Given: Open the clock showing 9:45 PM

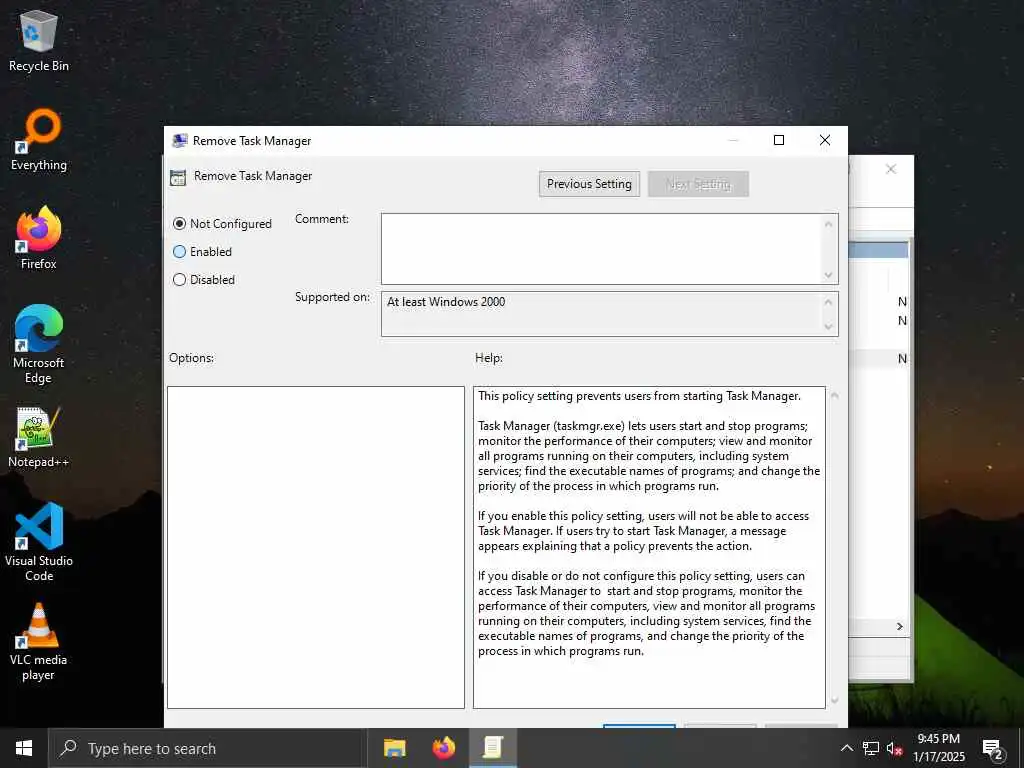Looking at the screenshot, I should coord(938,748).
